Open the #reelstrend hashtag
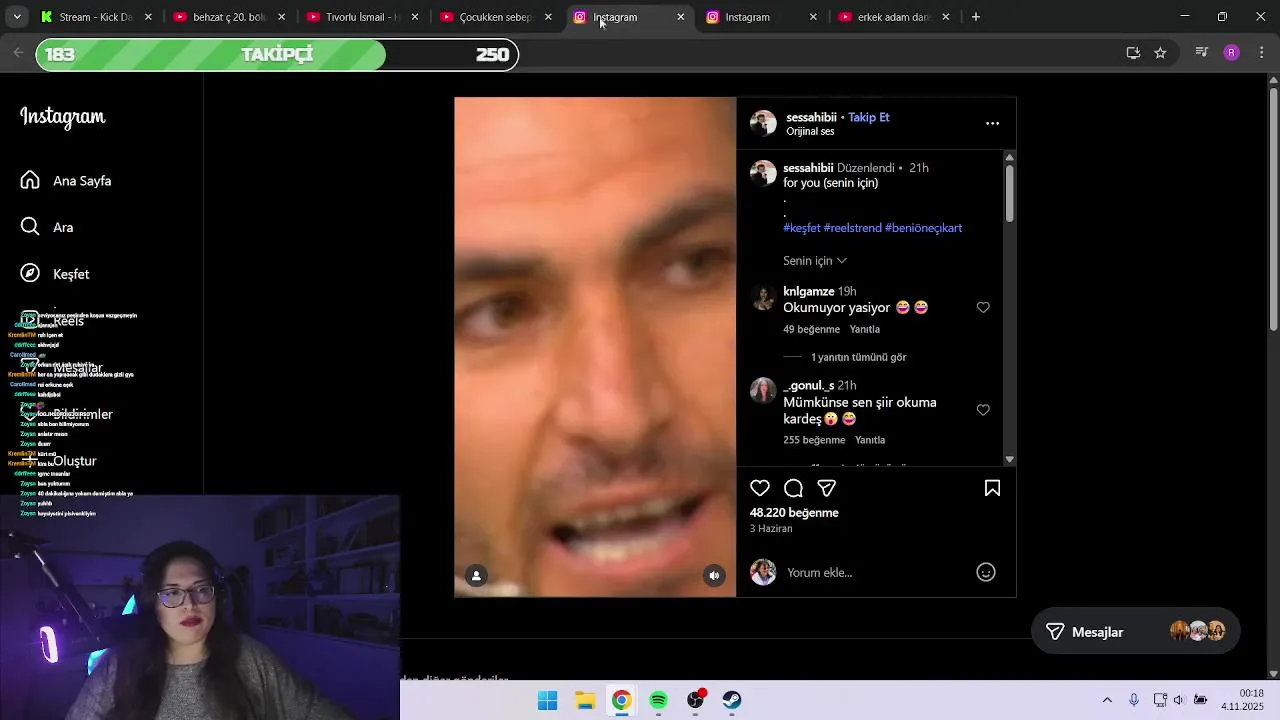This screenshot has height=720, width=1280. pyautogui.click(x=852, y=228)
